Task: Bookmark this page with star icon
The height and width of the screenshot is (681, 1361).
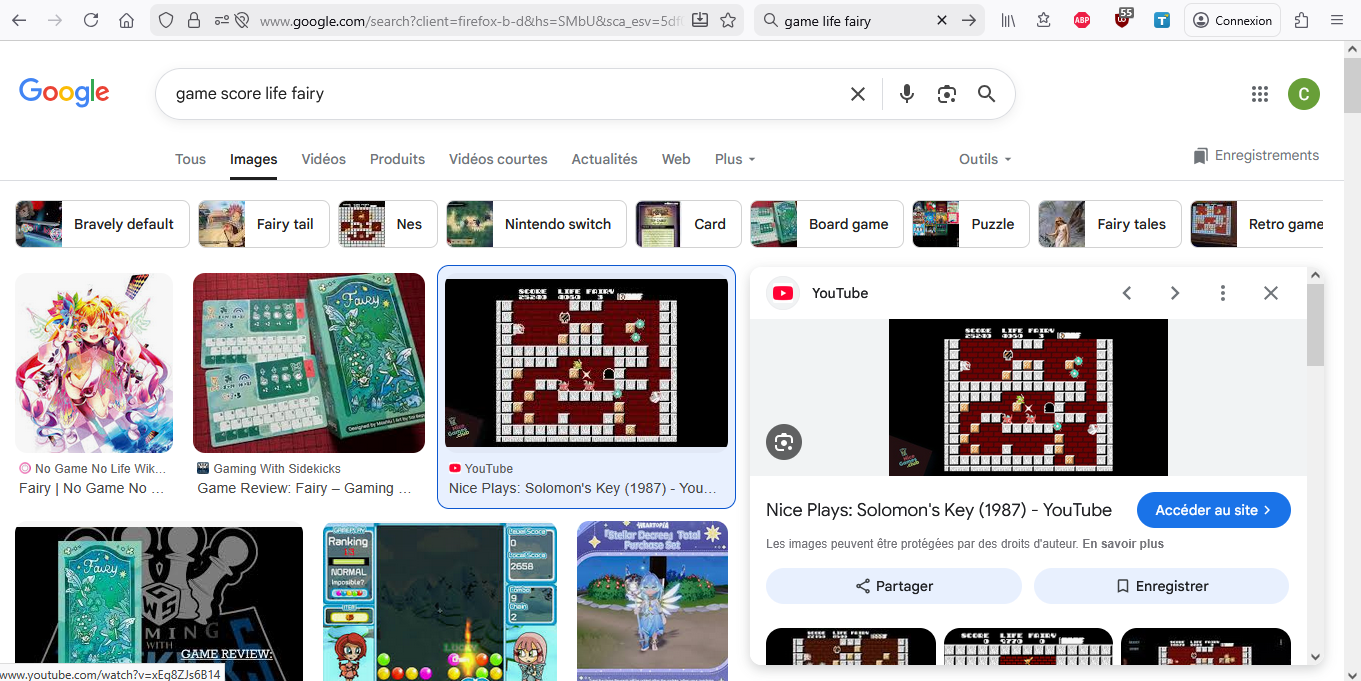Action: pyautogui.click(x=728, y=20)
